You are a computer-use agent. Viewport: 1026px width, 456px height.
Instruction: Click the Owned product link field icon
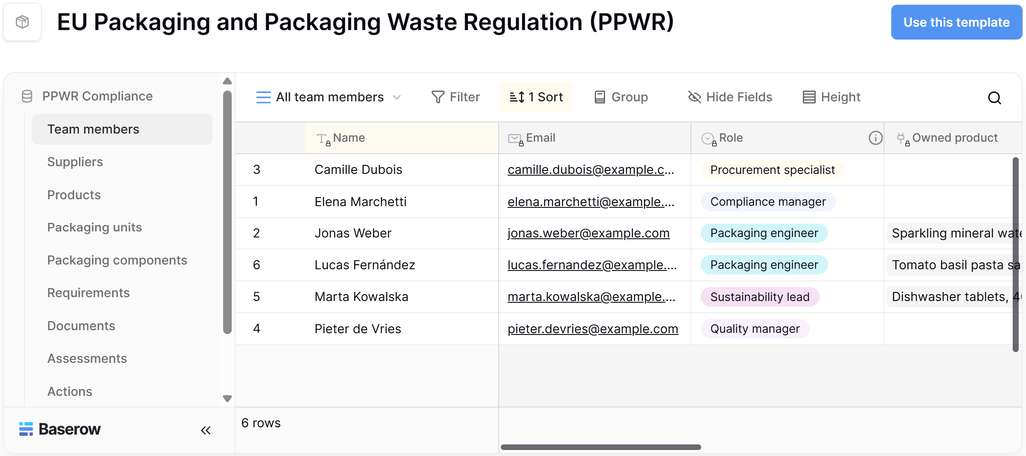(x=902, y=139)
